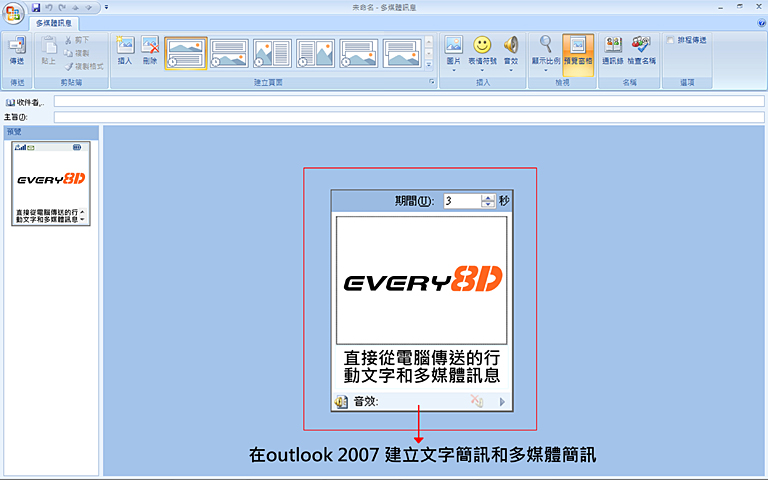Open the Office button menu

(13, 13)
